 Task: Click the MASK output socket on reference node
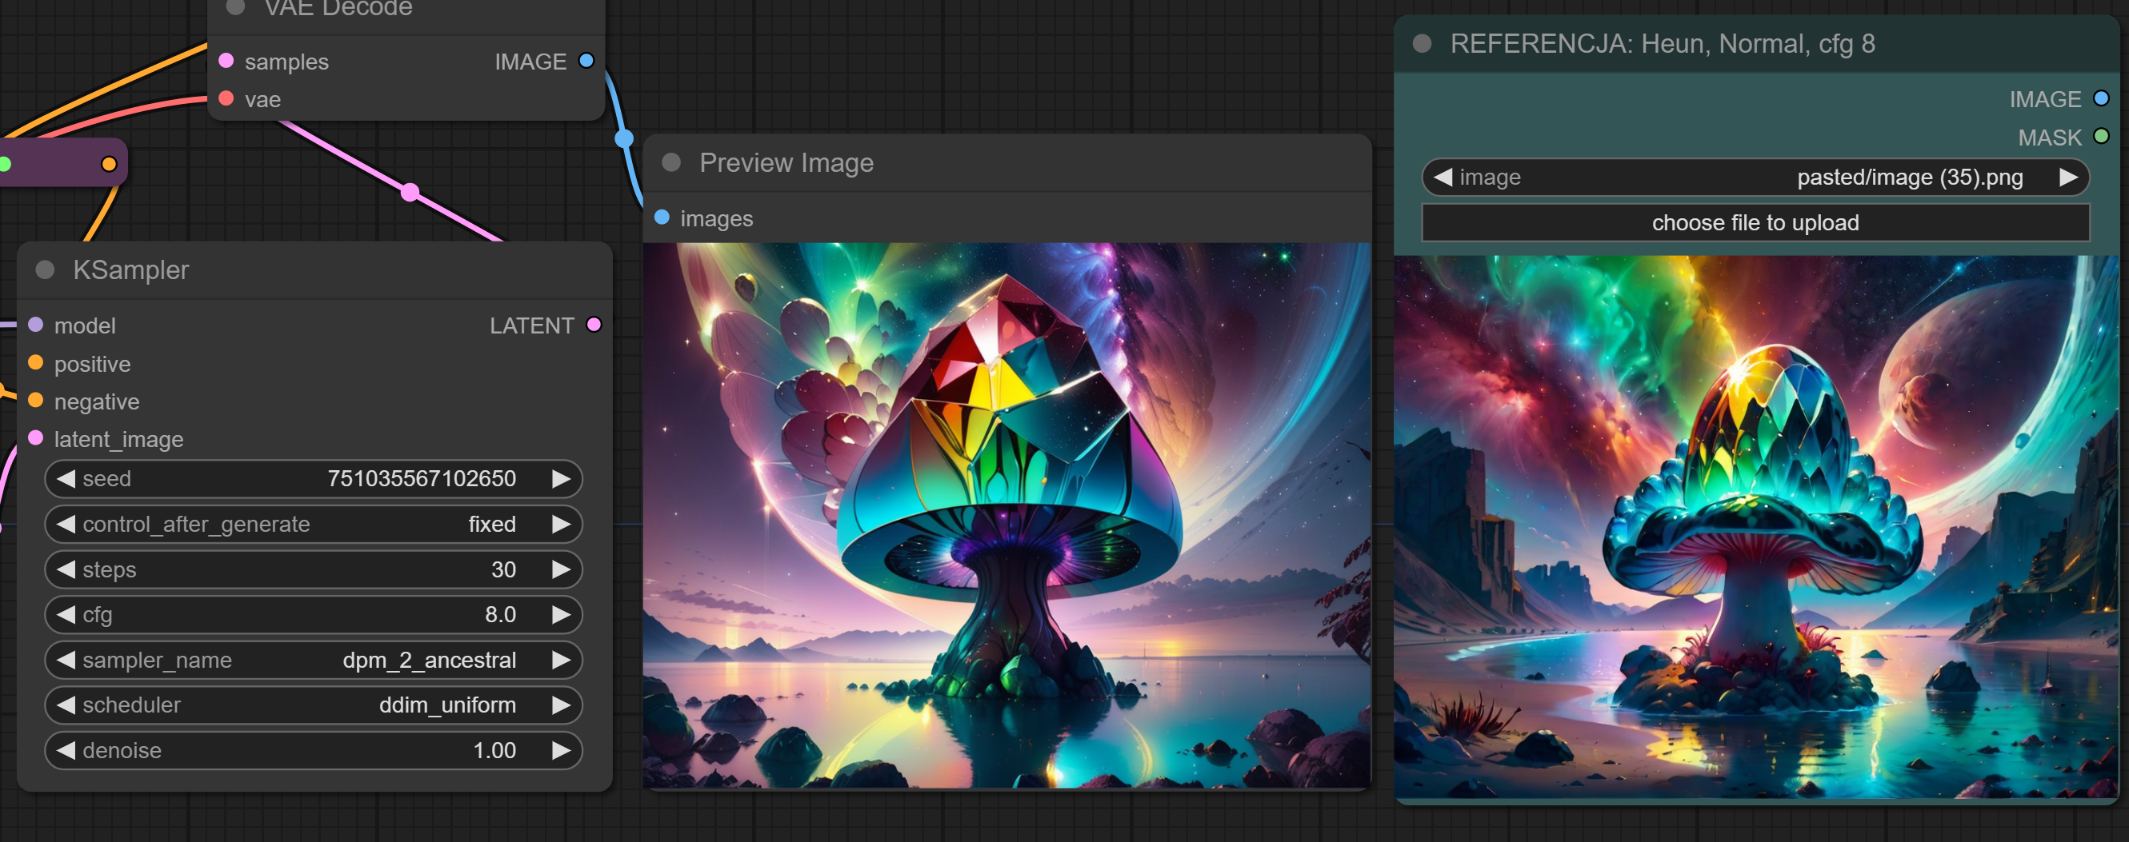coord(2101,136)
